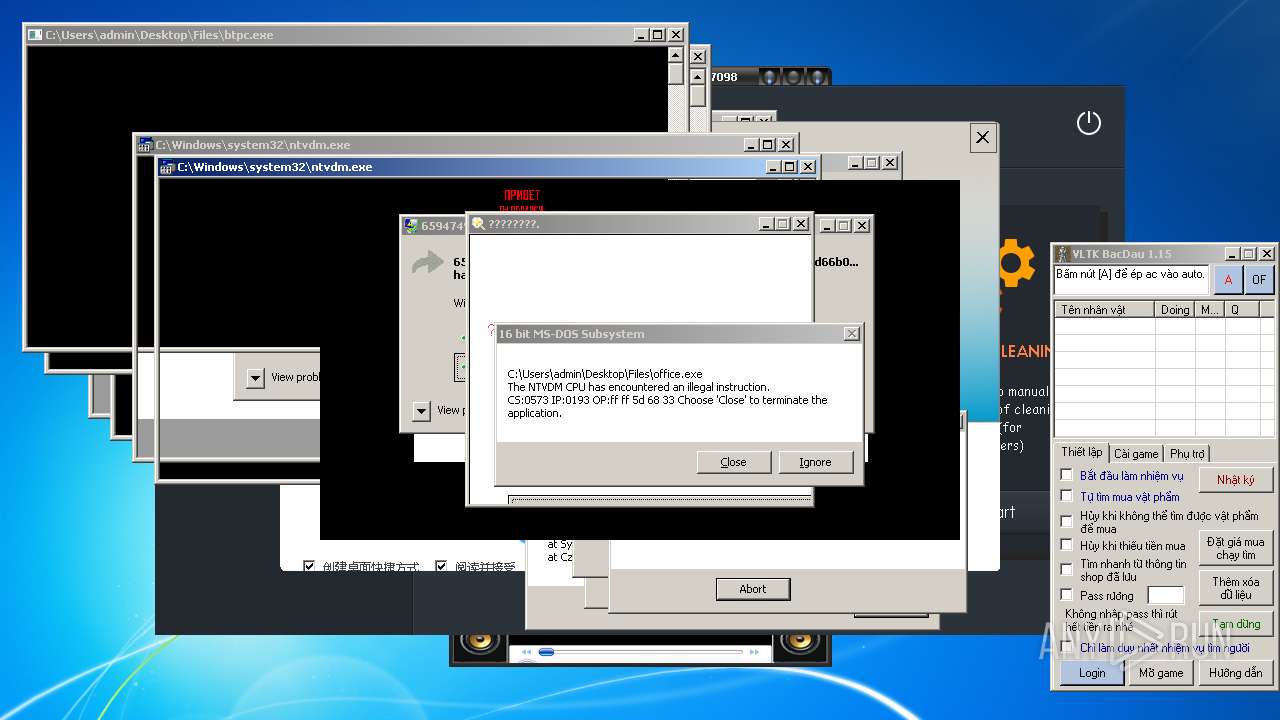The image size is (1280, 720).
Task: Toggle Hủy khi không thể tìm được vật phẩm
Action: 1067,521
